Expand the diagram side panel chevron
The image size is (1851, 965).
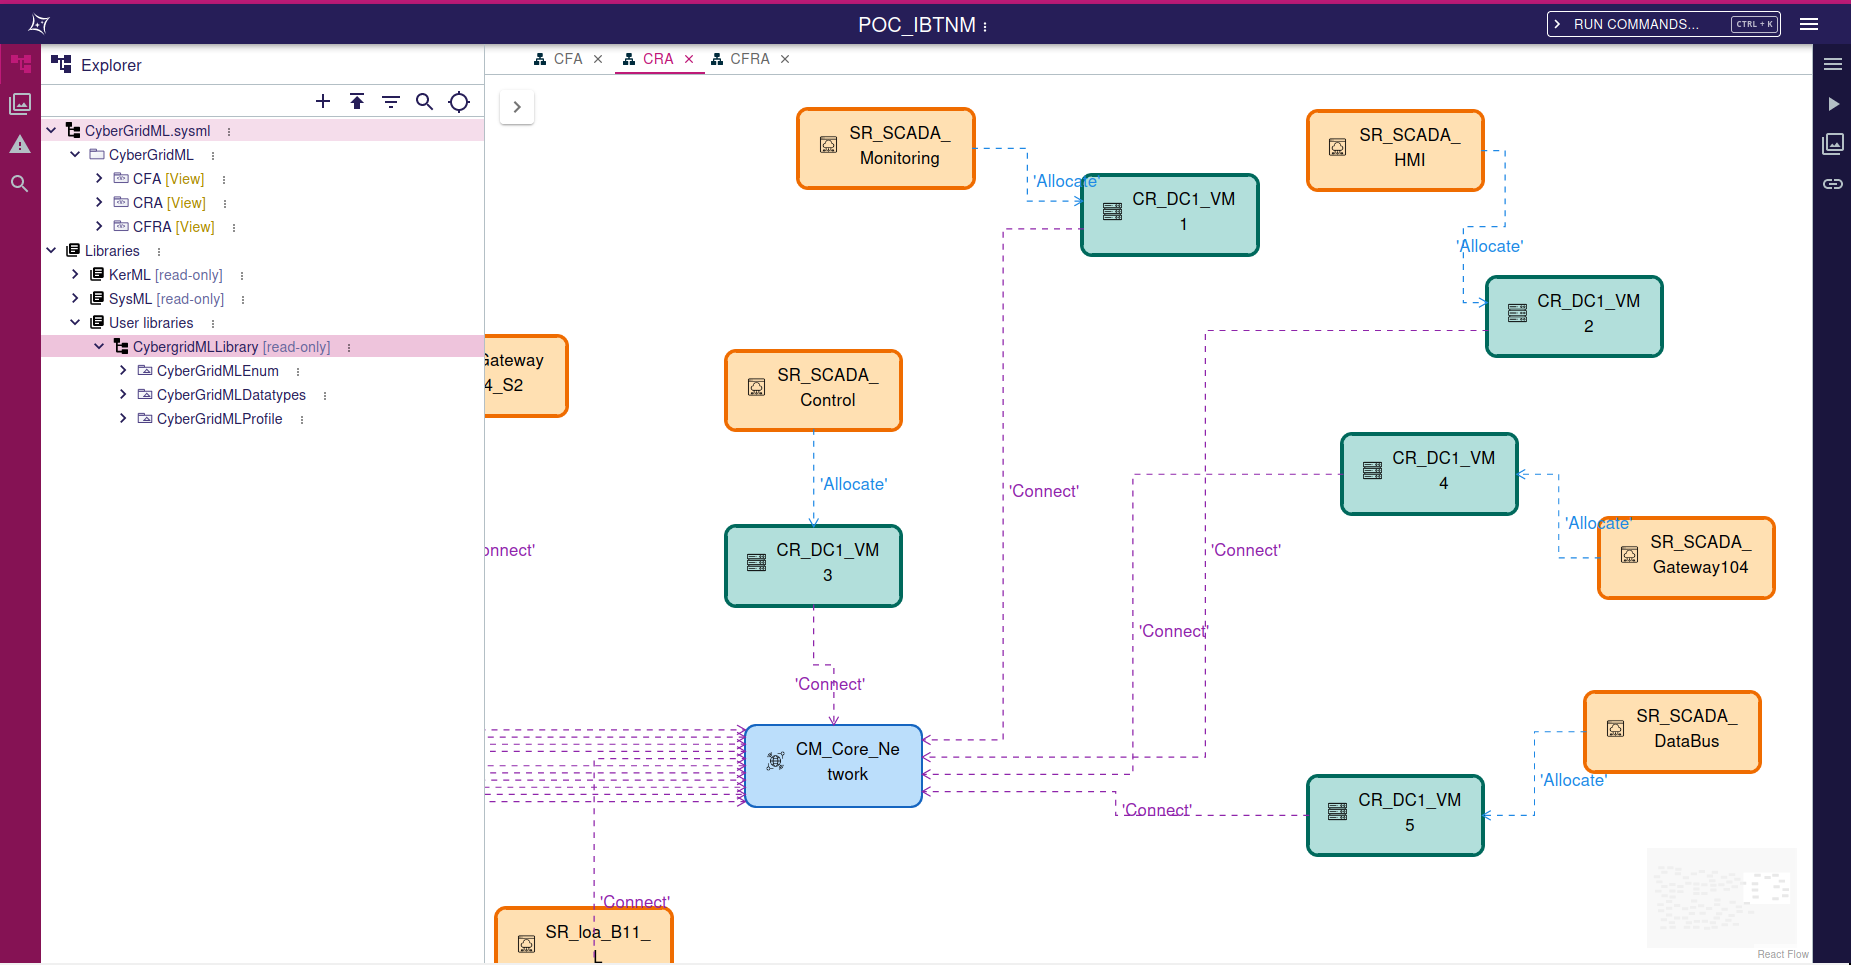click(x=517, y=107)
